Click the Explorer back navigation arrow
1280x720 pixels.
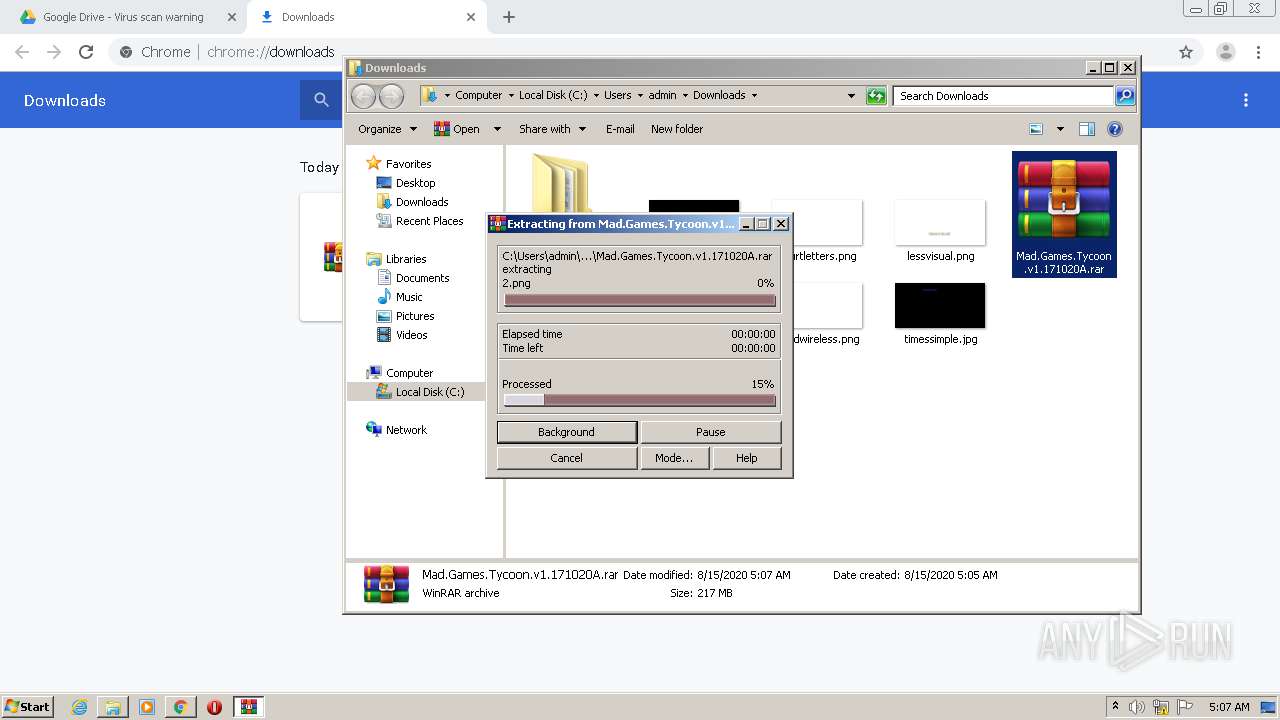(363, 96)
